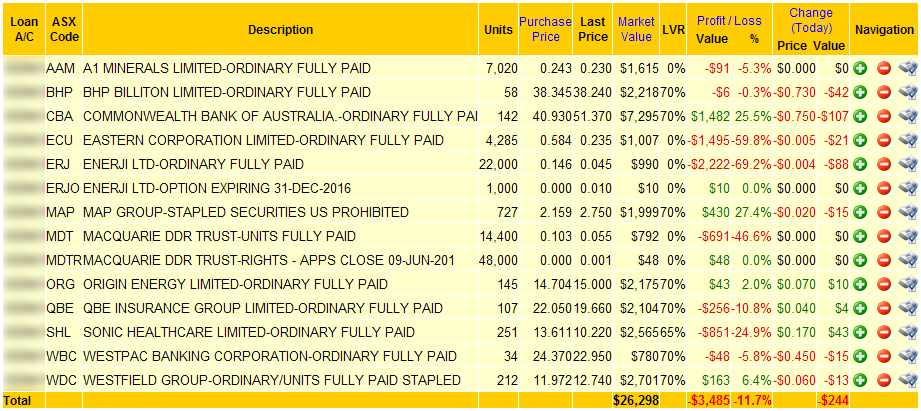The height and width of the screenshot is (411, 921).
Task: Click the $1,482 profit value for CBA
Action: 711,116
